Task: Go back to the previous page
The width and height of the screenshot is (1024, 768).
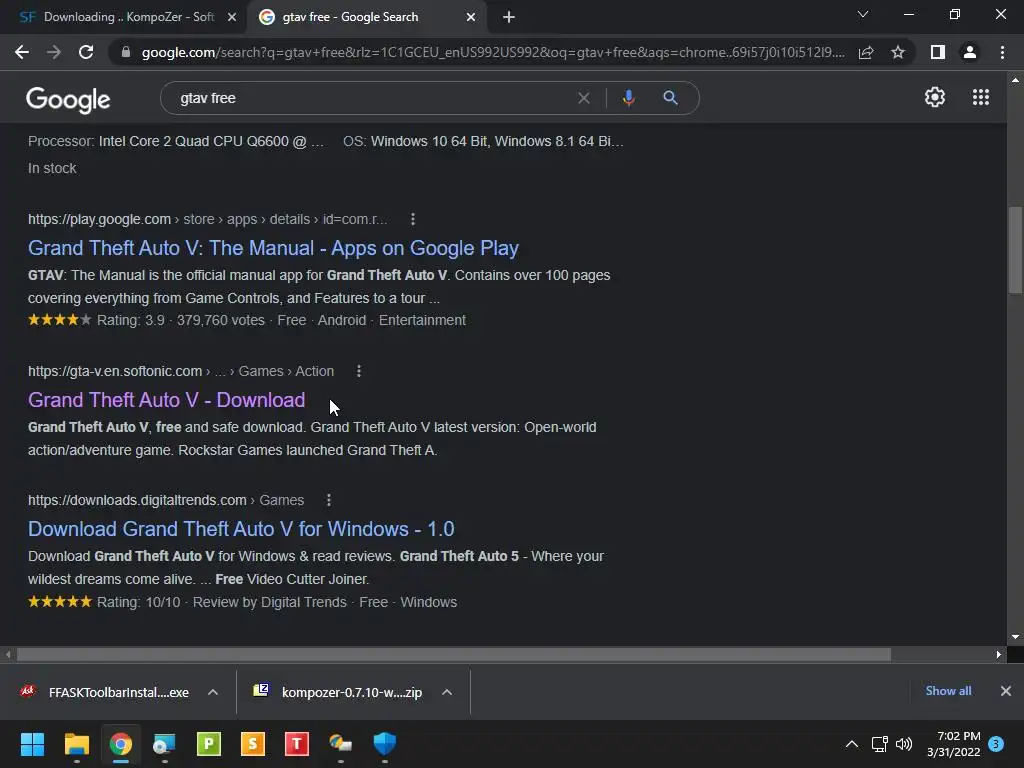Action: [22, 52]
